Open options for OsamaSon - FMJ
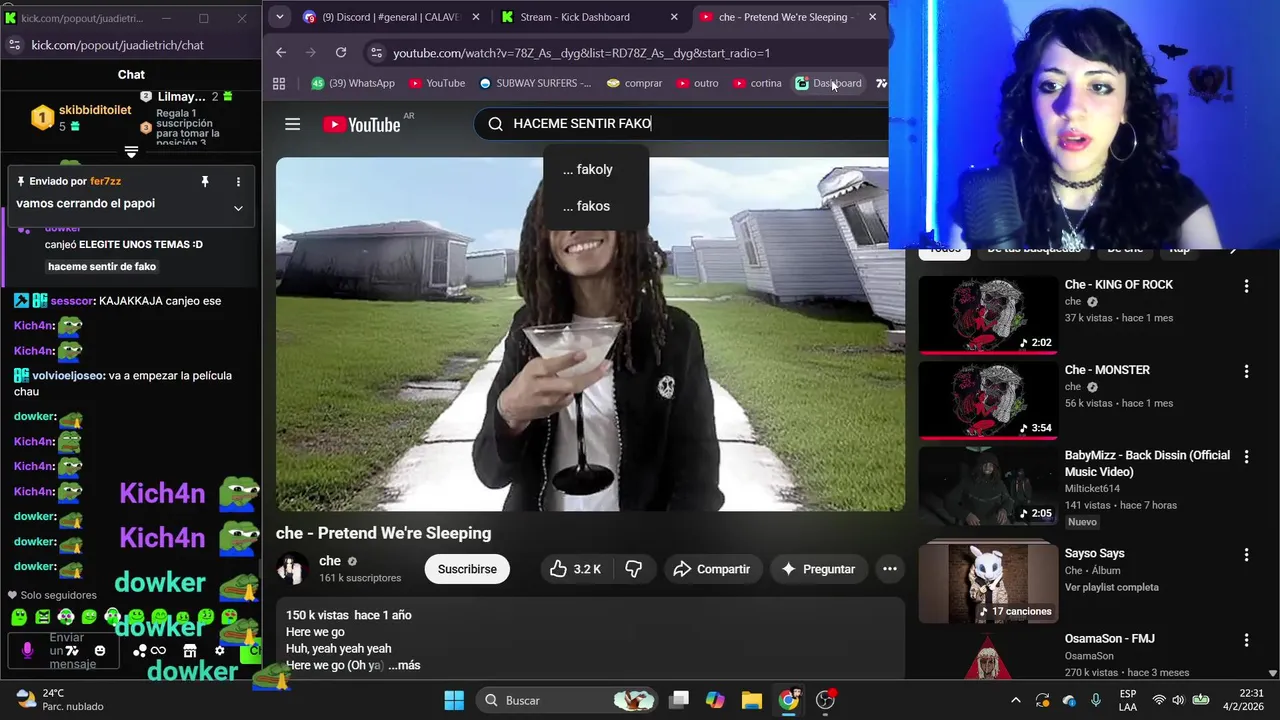Image resolution: width=1280 pixels, height=720 pixels. pyautogui.click(x=1246, y=639)
